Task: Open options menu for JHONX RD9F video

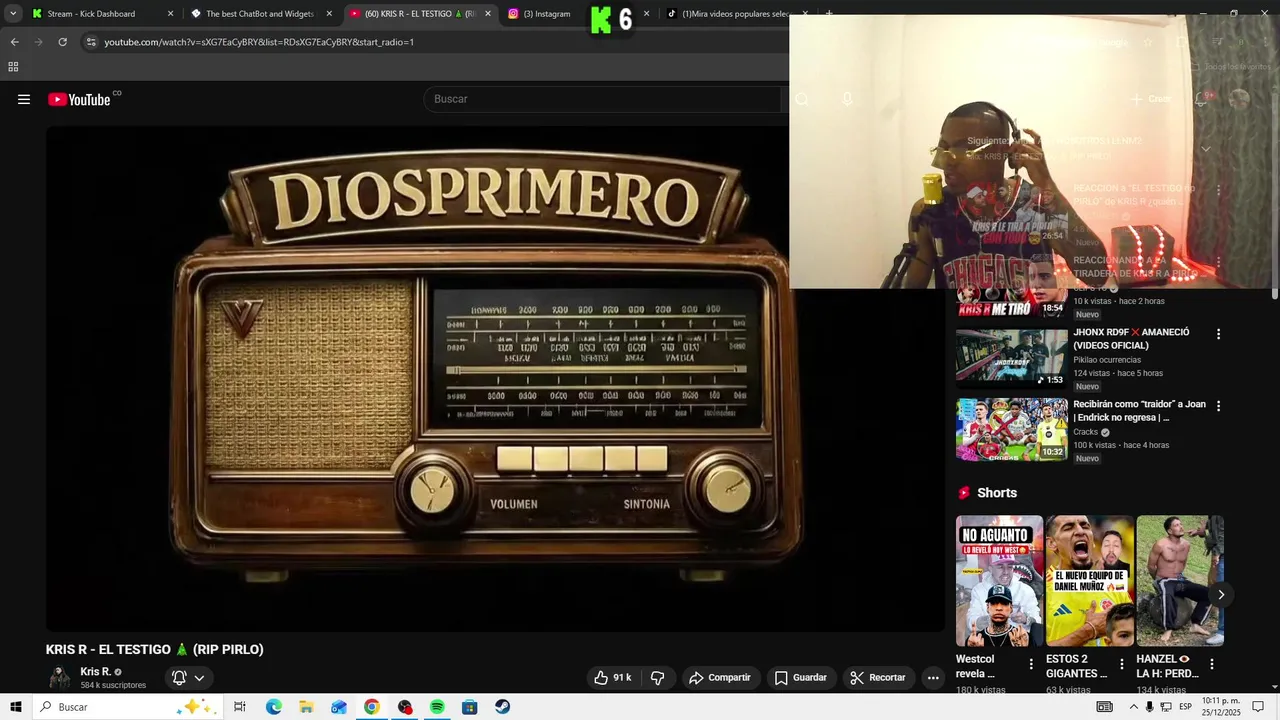Action: coord(1218,334)
